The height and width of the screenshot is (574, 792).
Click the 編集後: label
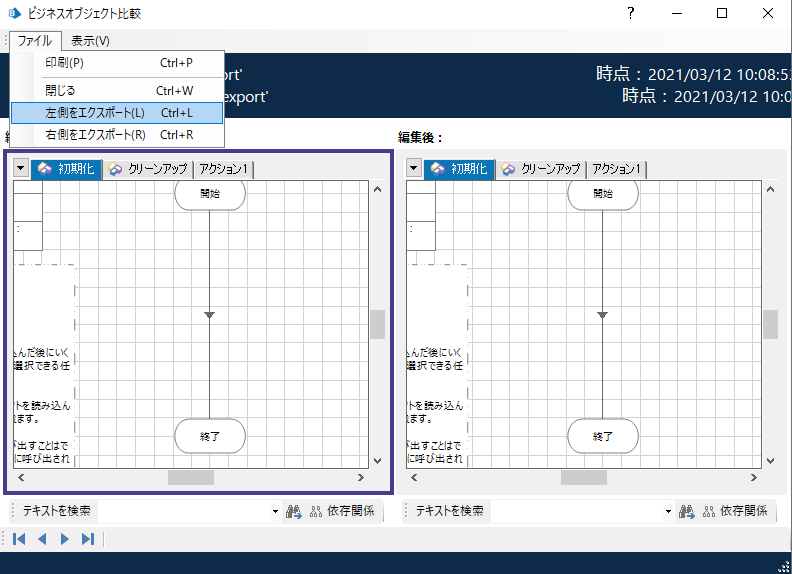click(420, 137)
